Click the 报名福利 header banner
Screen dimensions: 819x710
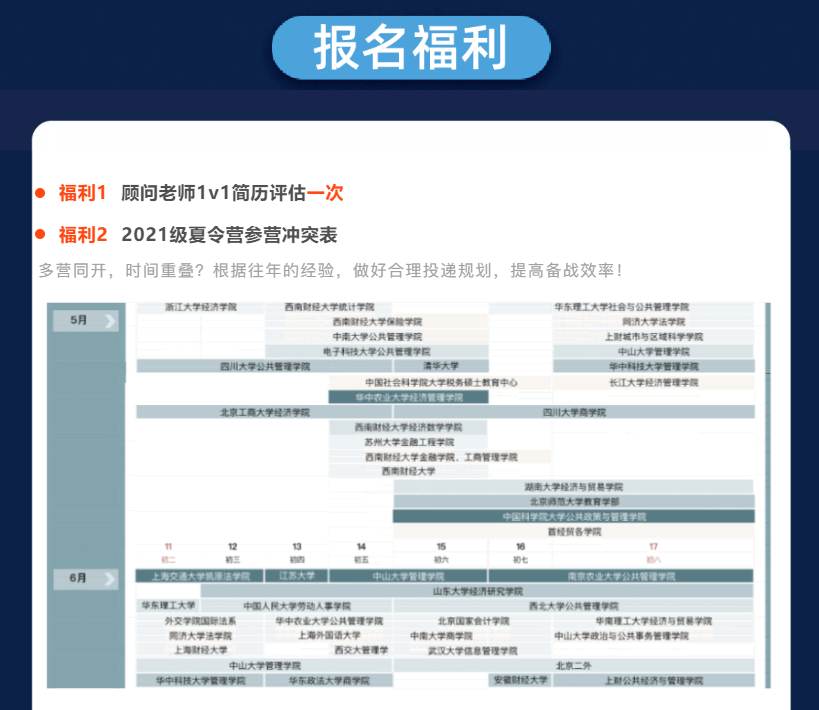click(410, 48)
